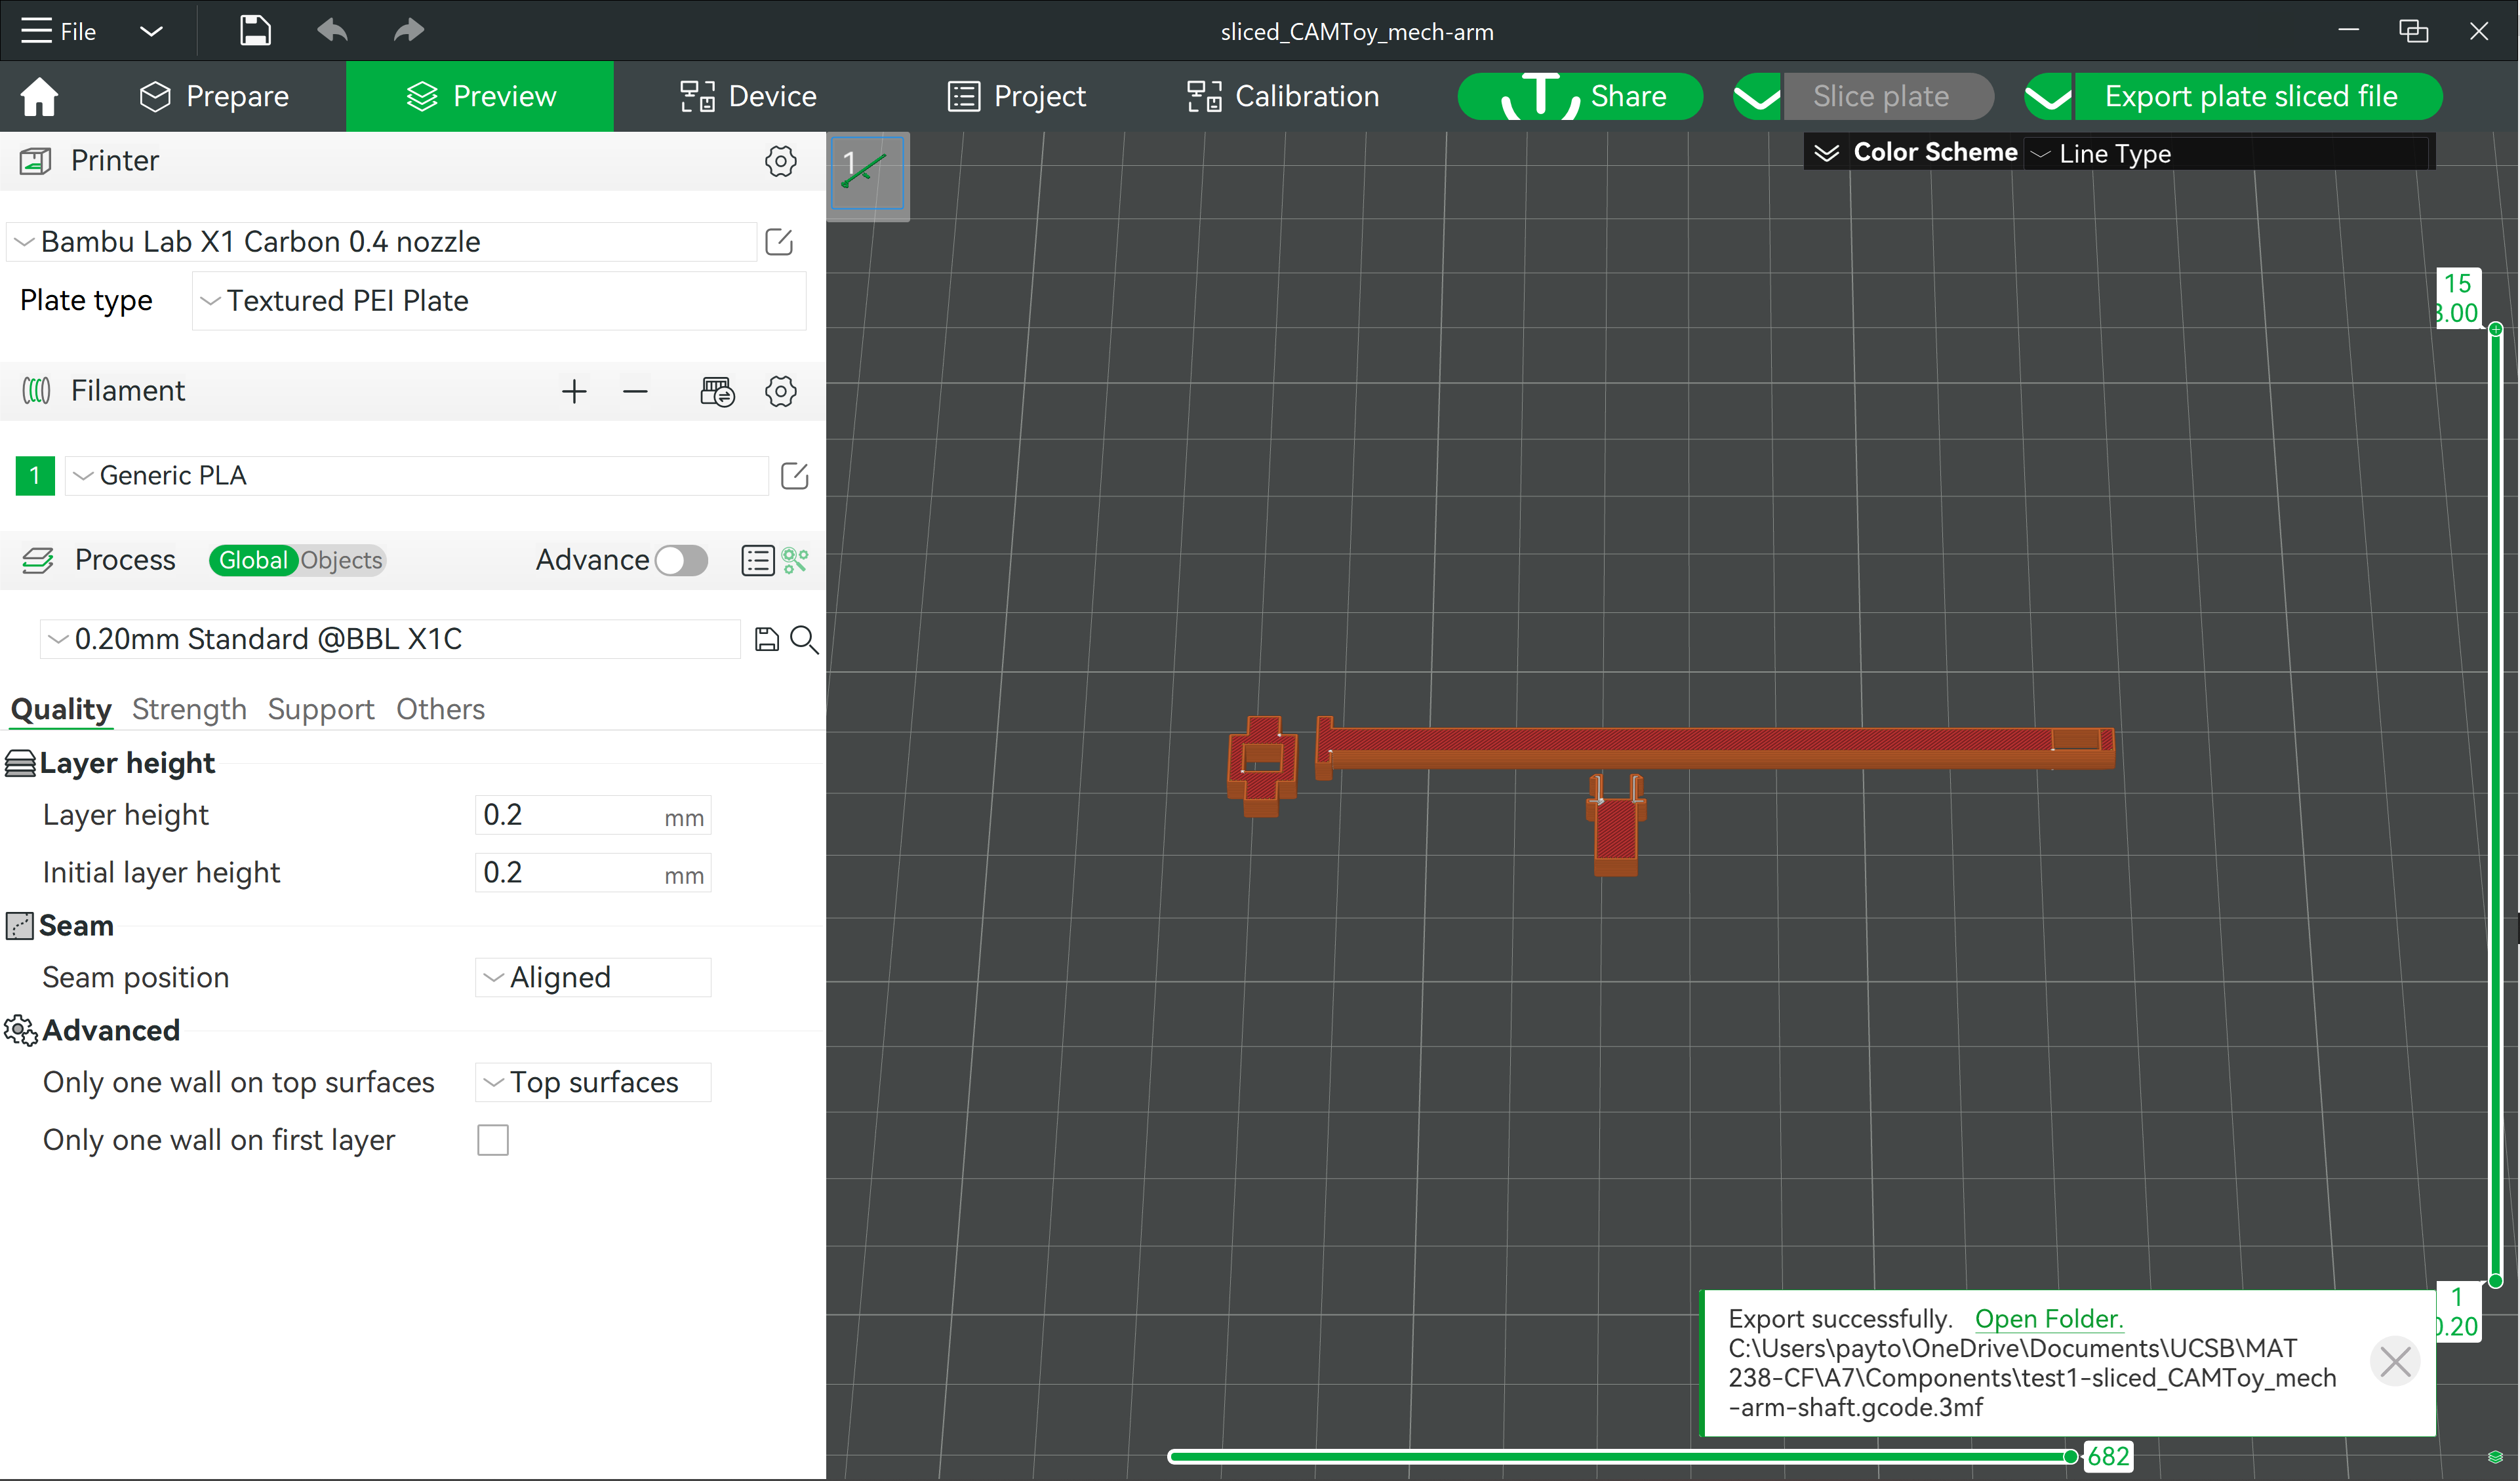The width and height of the screenshot is (2520, 1481).
Task: Click the Slice plate button
Action: point(1888,96)
